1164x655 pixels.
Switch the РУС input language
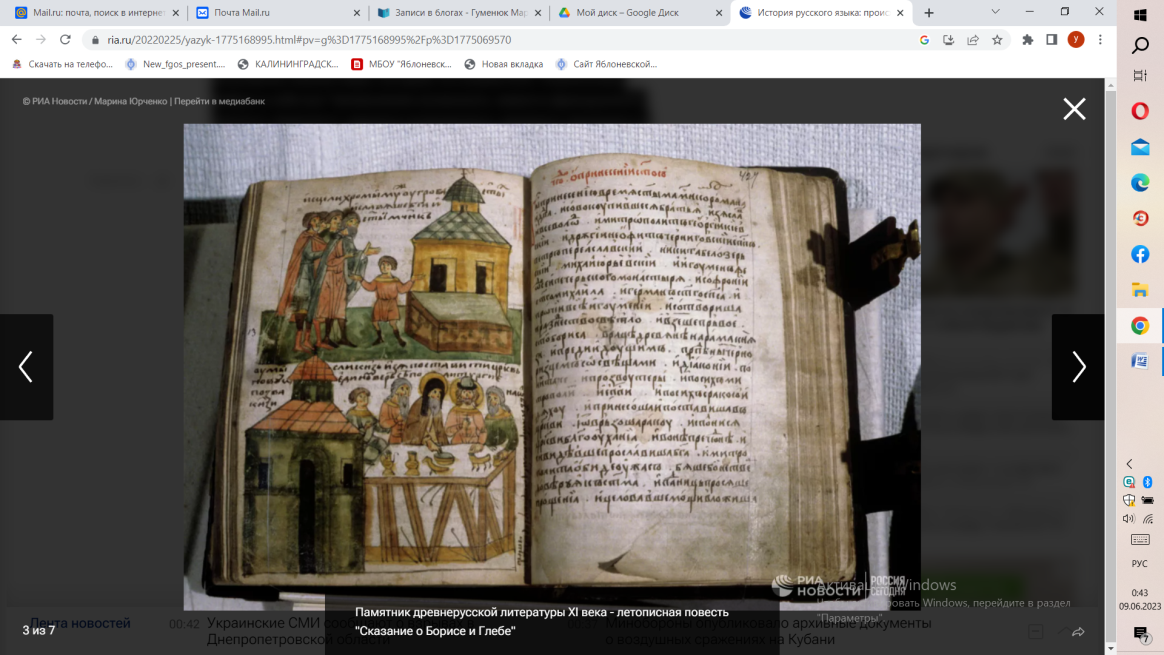click(x=1140, y=564)
